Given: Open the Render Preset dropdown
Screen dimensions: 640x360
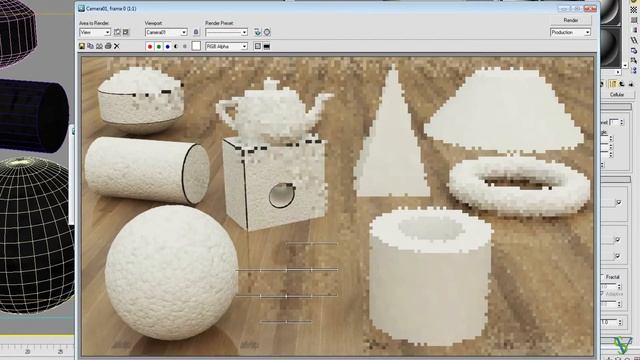Looking at the screenshot, I should pyautogui.click(x=227, y=32).
